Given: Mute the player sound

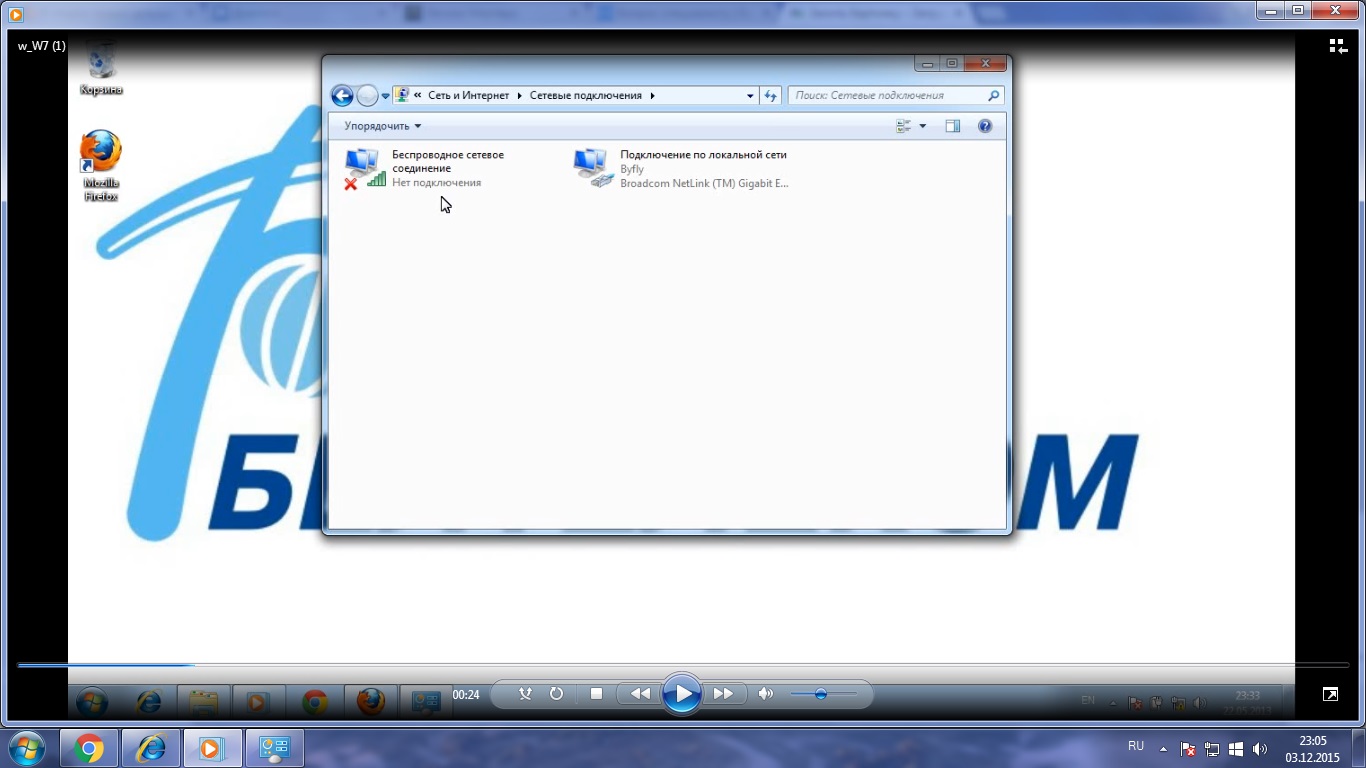Looking at the screenshot, I should (766, 693).
